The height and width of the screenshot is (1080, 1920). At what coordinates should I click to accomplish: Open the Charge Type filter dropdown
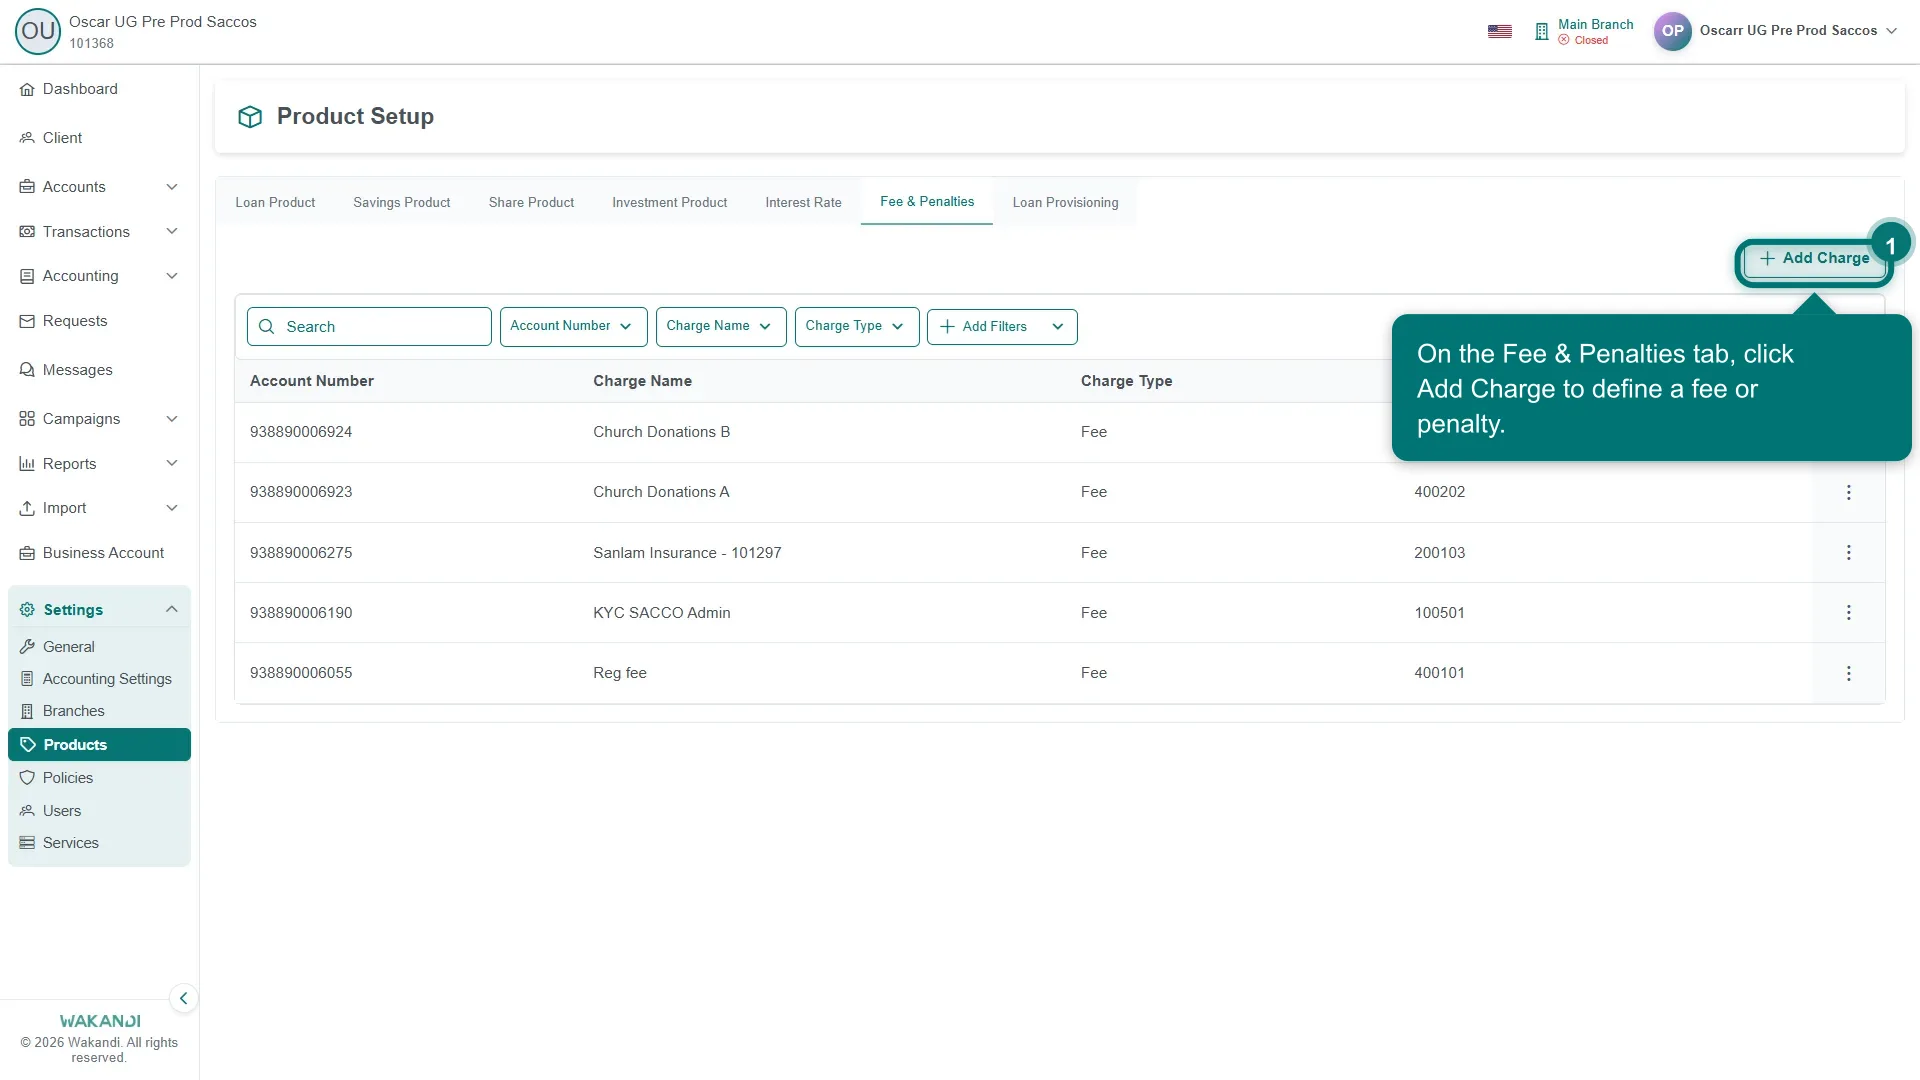857,327
